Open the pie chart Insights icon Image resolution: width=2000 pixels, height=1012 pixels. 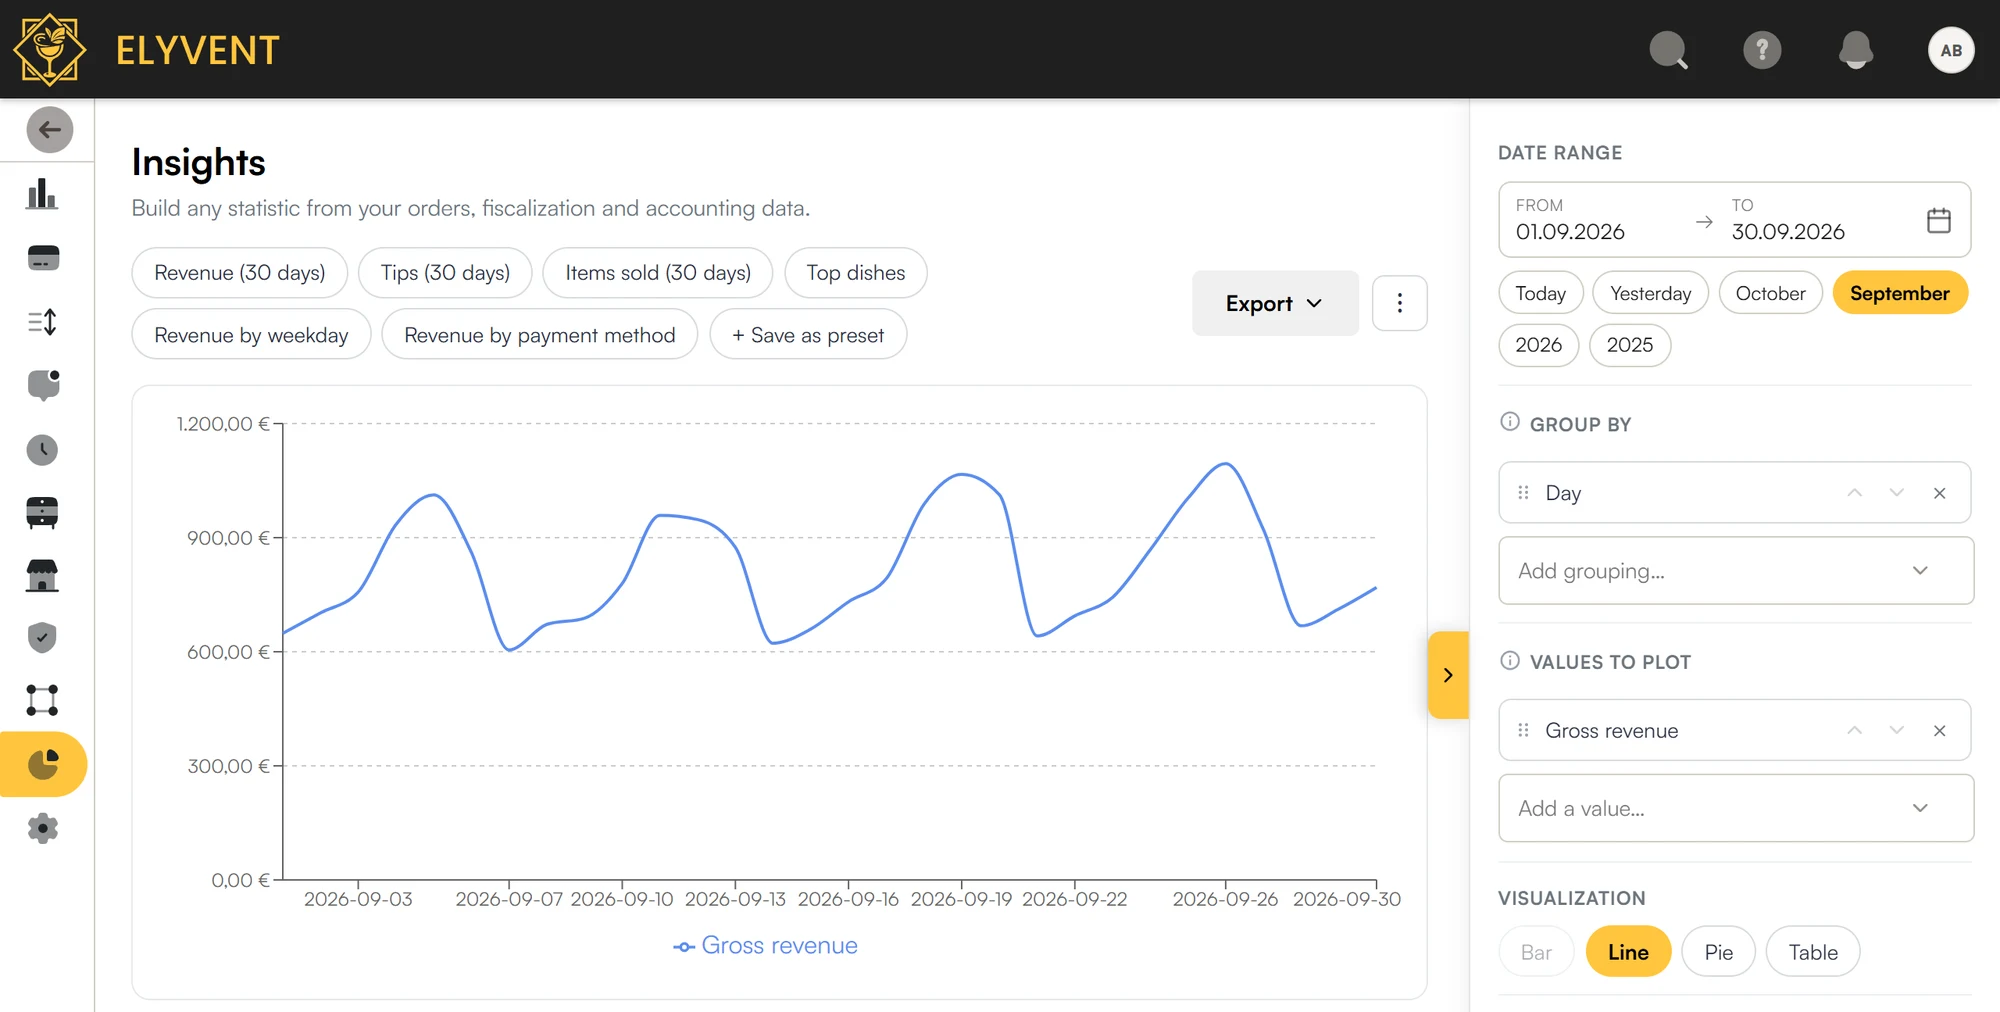click(43, 764)
